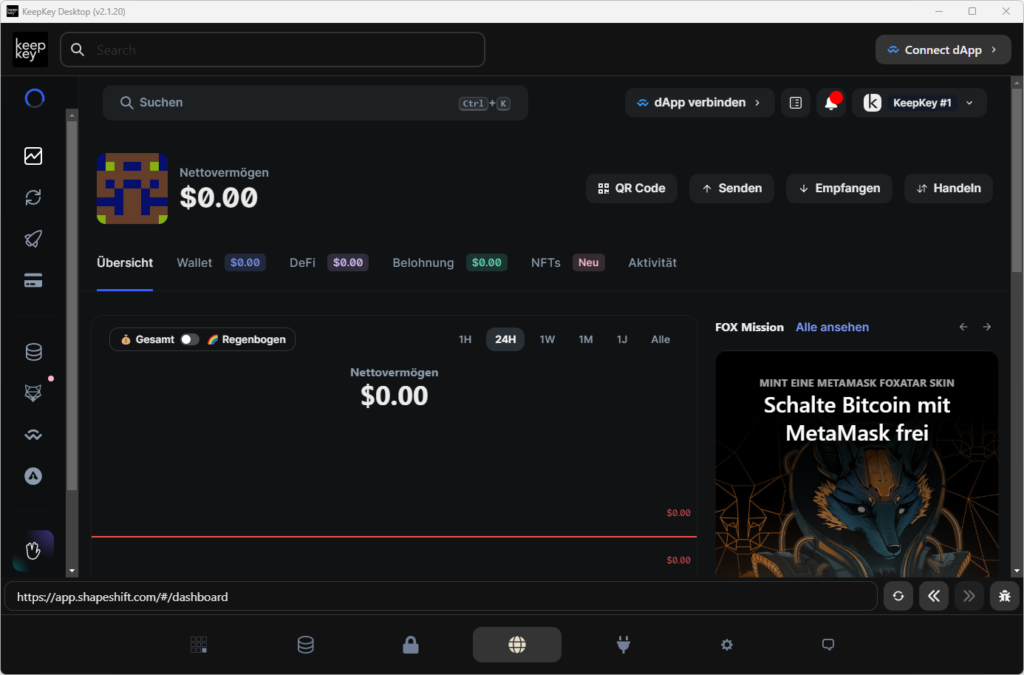Click the Senden button
The height and width of the screenshot is (675, 1024).
(x=731, y=188)
